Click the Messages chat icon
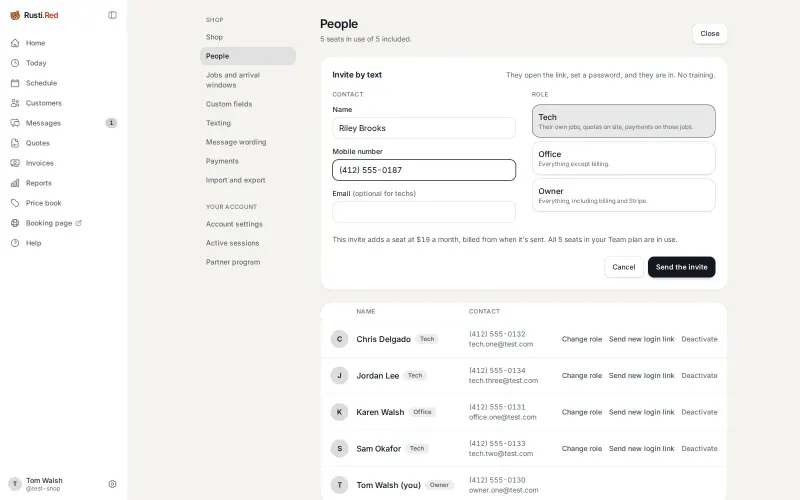This screenshot has width=800, height=500. [x=15, y=123]
